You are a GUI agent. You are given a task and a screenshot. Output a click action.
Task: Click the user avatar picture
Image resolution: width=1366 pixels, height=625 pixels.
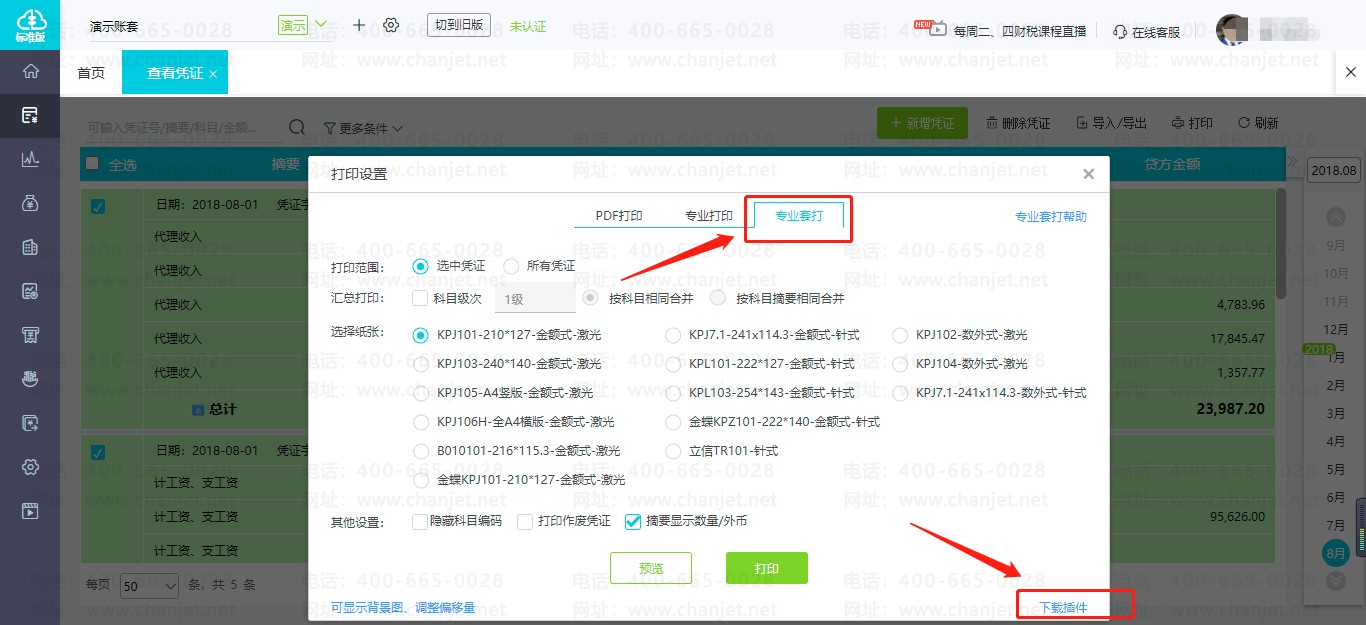coord(1232,30)
